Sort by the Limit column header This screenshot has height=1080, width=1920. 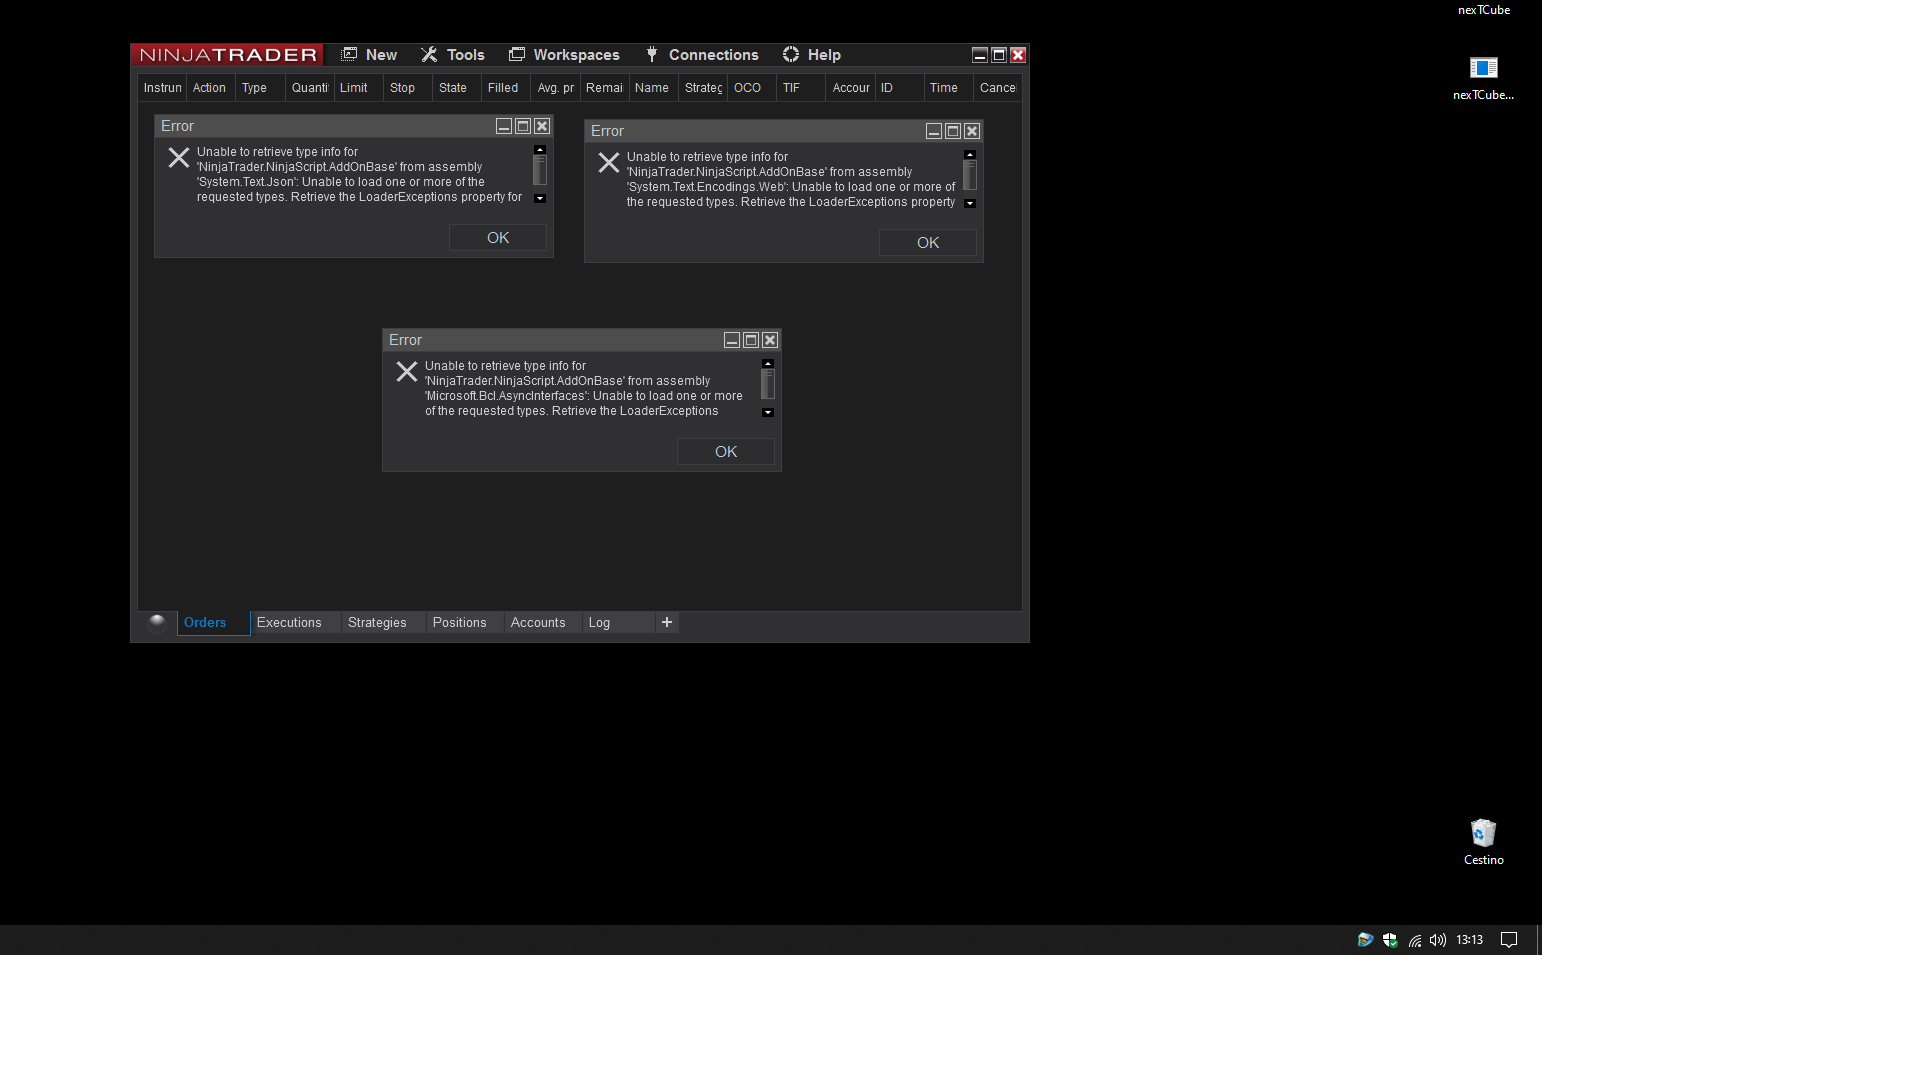click(359, 88)
